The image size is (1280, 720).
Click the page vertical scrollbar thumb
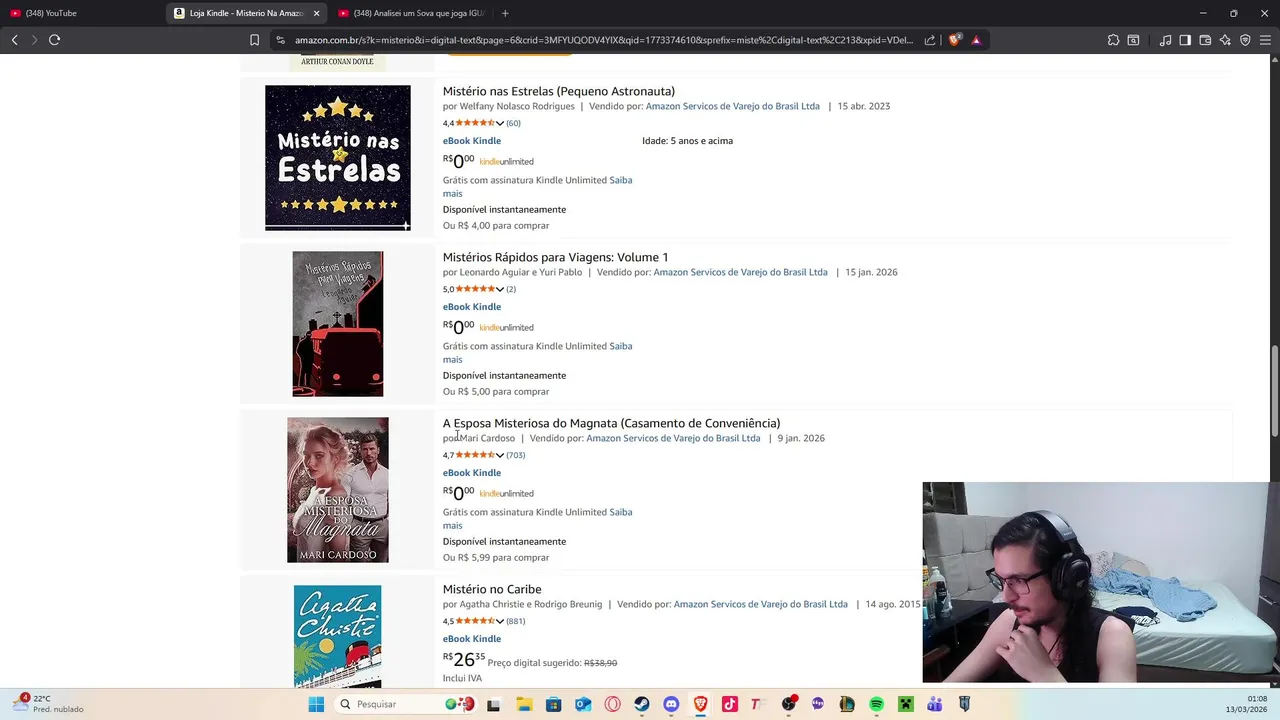coord(1274,391)
